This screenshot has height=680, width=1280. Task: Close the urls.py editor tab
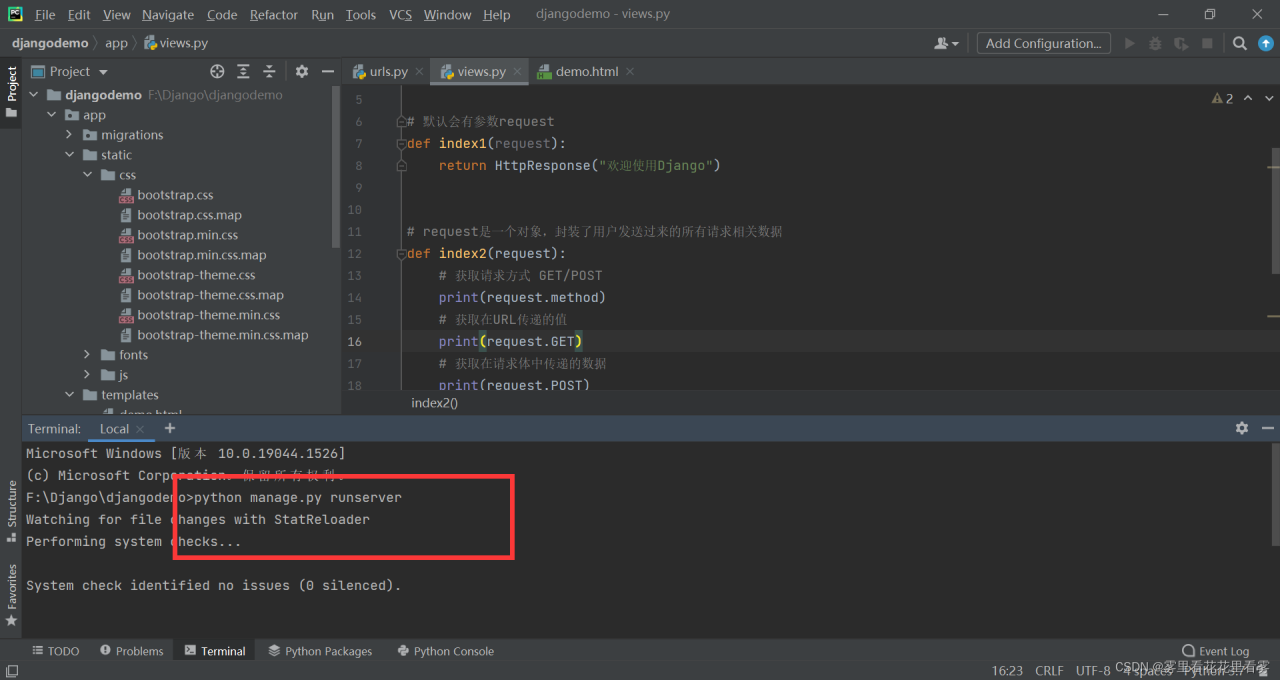420,72
